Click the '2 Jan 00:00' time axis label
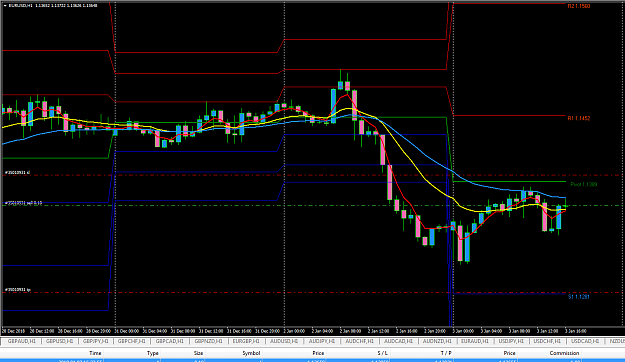Viewport: 625px width, 362px height. tap(294, 331)
